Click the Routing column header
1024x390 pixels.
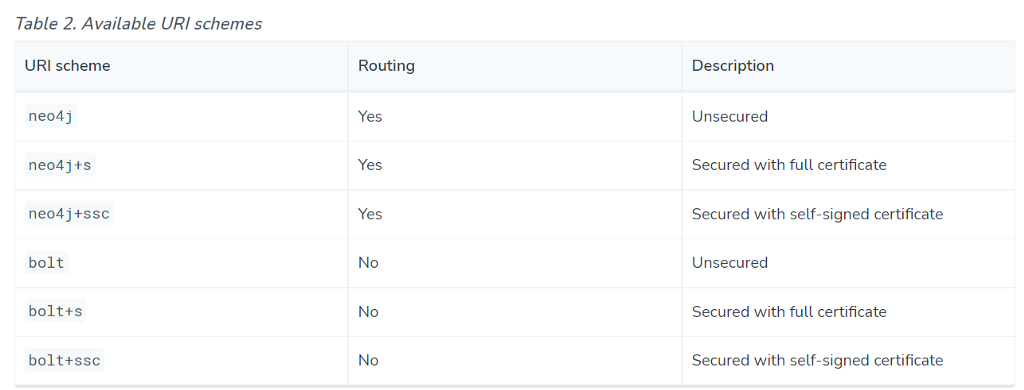point(386,66)
